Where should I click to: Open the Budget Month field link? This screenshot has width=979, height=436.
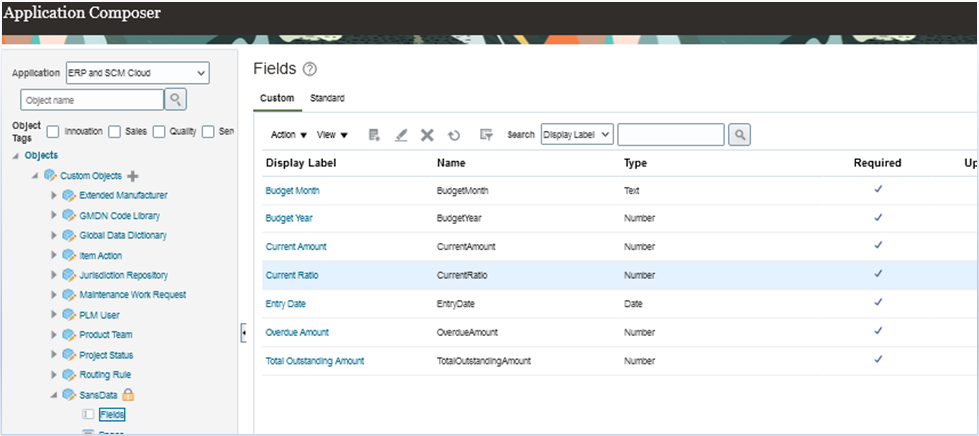pos(292,191)
